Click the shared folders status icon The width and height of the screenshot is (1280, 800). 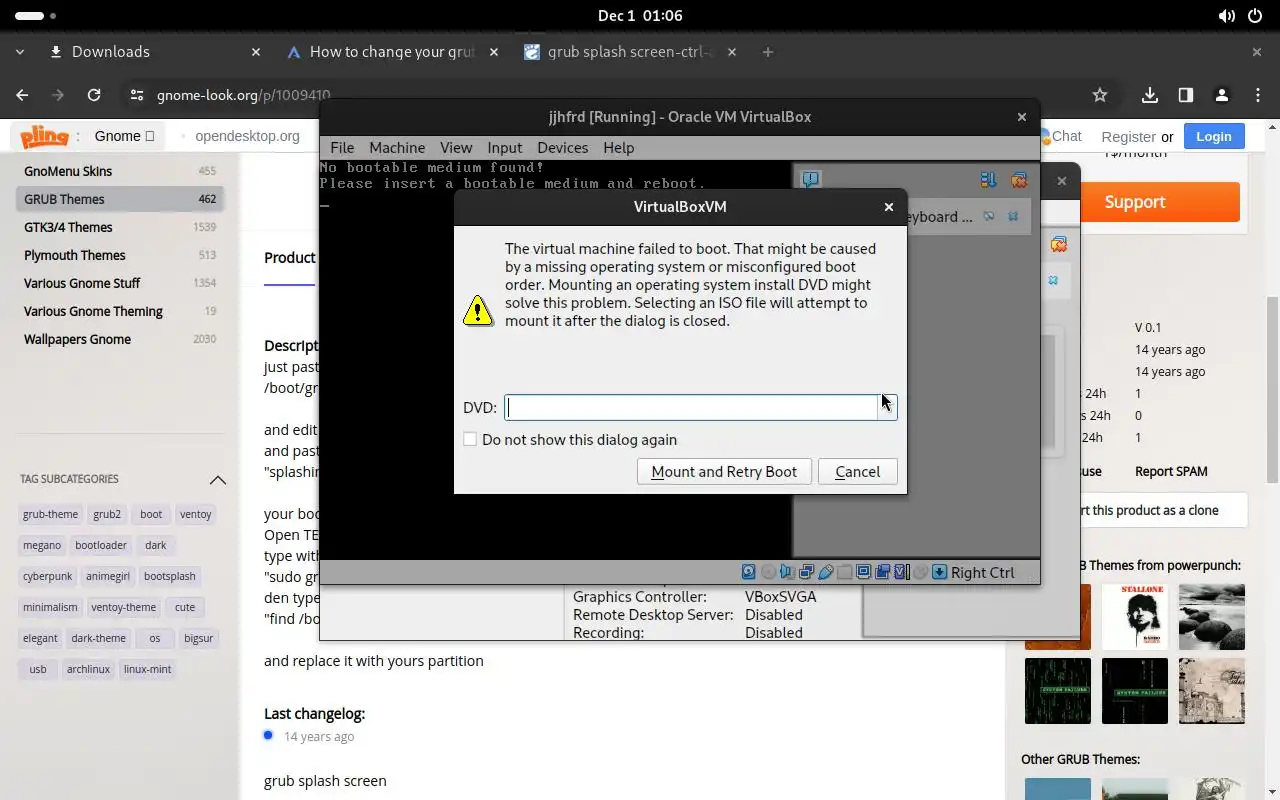coord(844,572)
